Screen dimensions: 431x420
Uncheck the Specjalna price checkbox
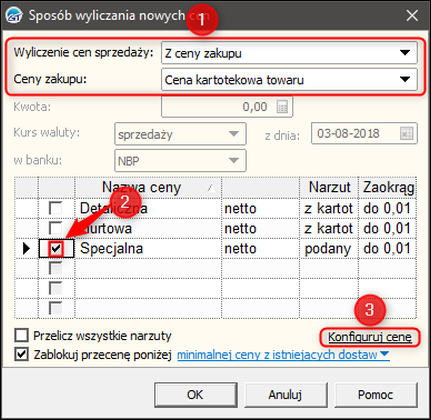click(56, 248)
